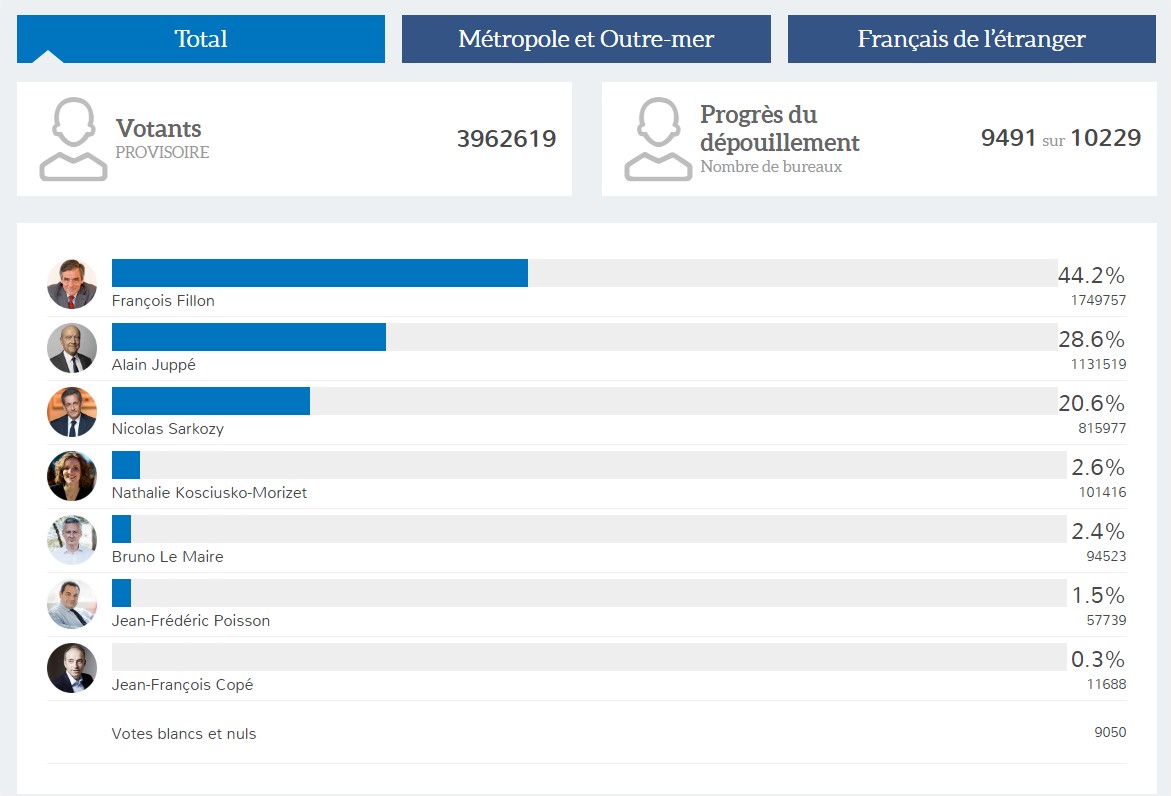Click the blank votes count 9050

click(1111, 733)
